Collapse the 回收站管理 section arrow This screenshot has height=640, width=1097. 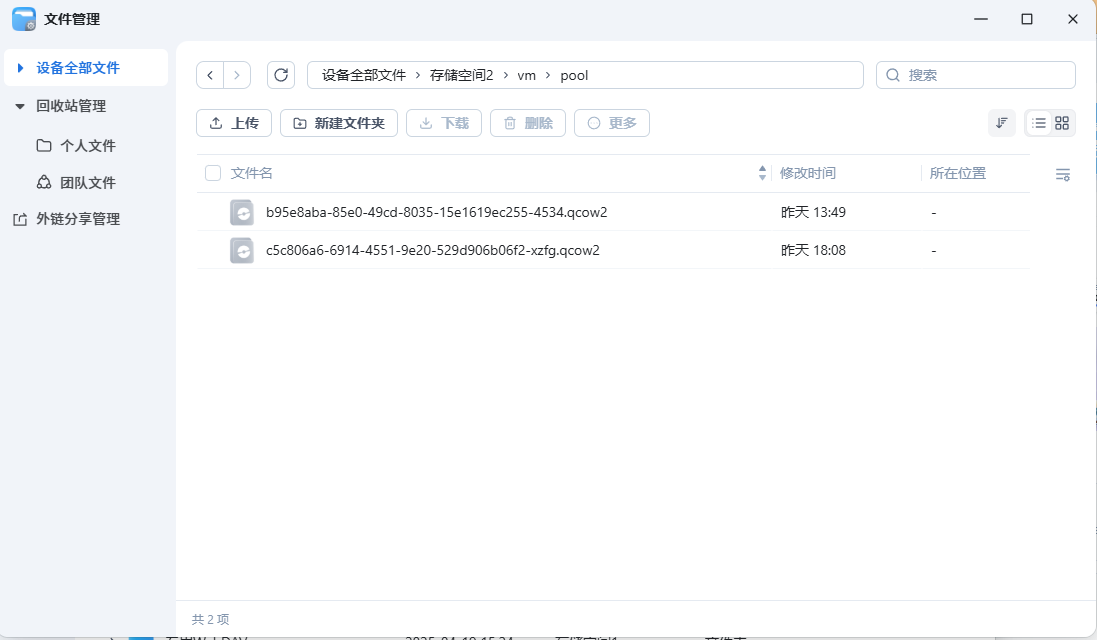pyautogui.click(x=20, y=106)
